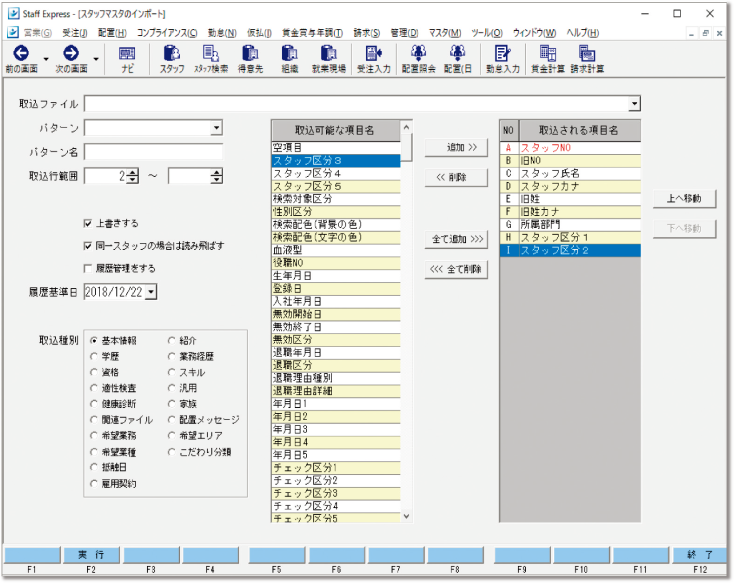This screenshot has height=585, width=736.
Task: Click the document icon beside the 営業 menu
Action: coord(13,32)
